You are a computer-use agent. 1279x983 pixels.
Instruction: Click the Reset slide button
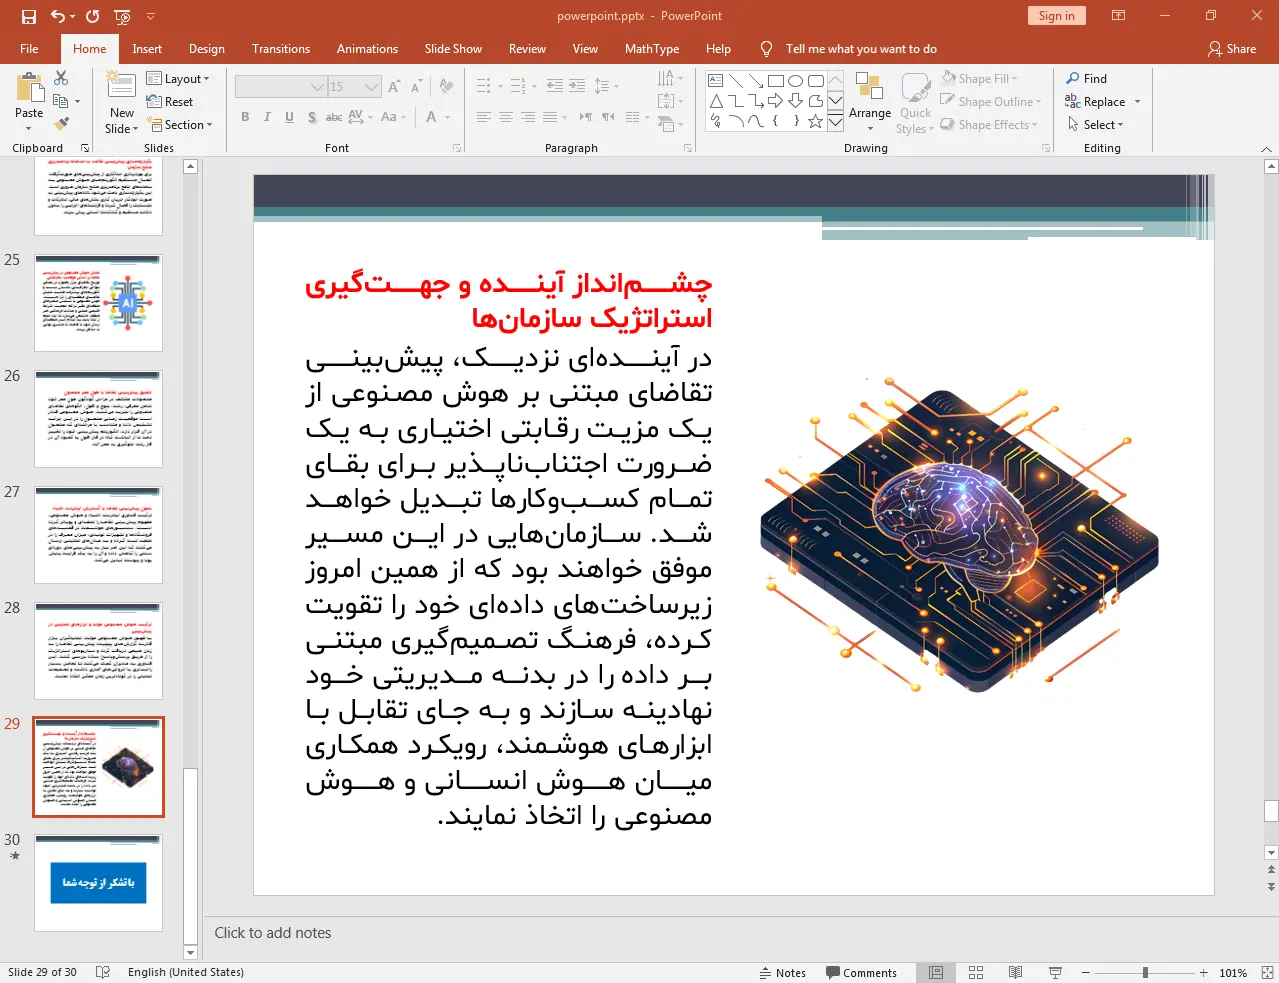[x=170, y=102]
